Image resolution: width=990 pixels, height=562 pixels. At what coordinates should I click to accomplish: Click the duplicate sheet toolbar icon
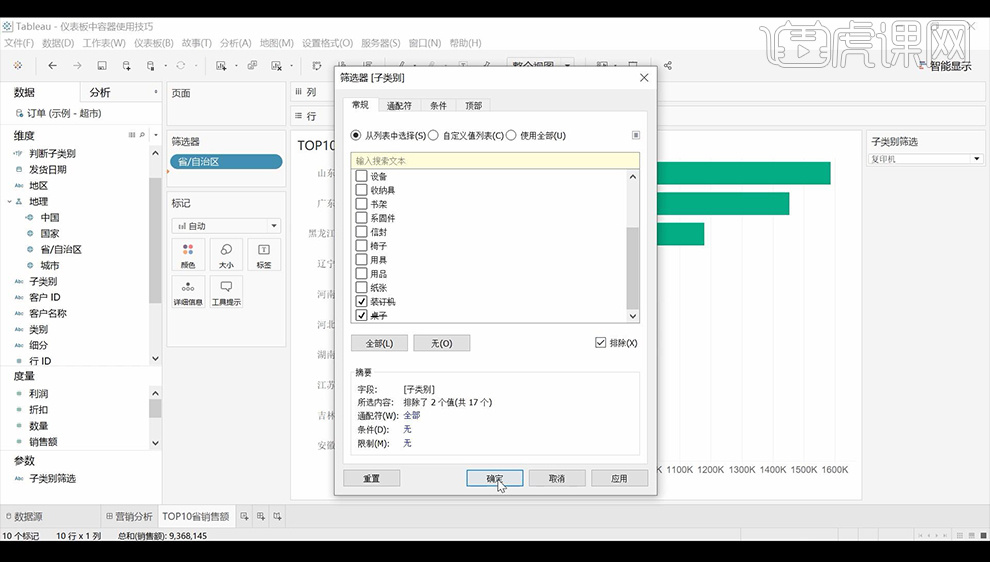252,65
